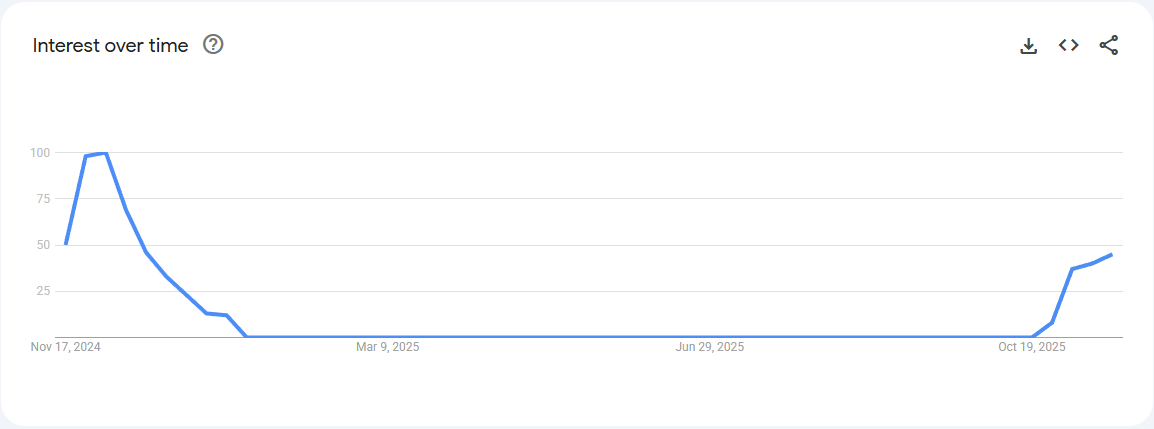
Task: Download the chart data as CSV
Action: click(x=1028, y=45)
